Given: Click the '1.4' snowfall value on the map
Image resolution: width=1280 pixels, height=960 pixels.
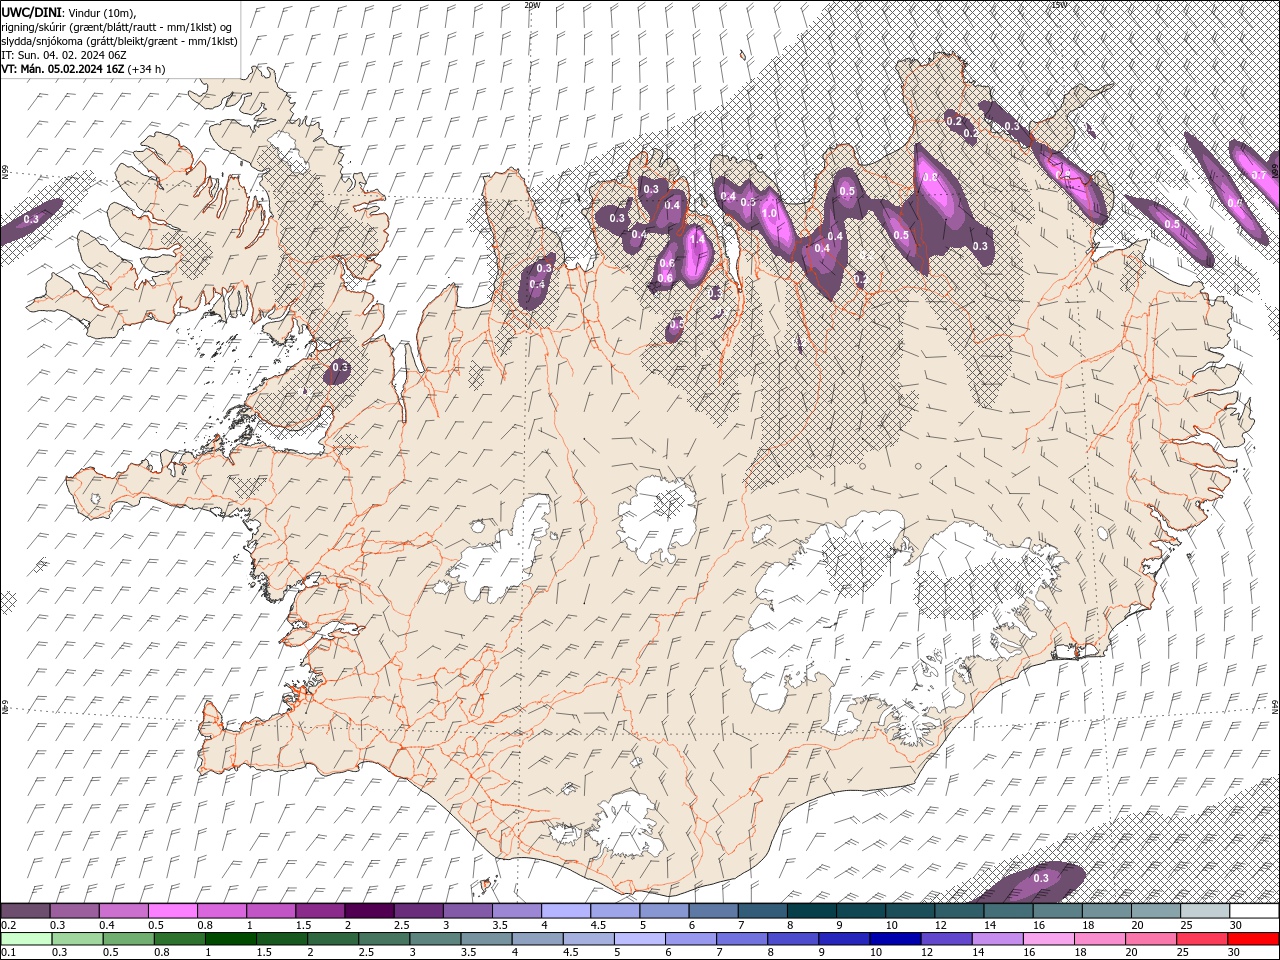Looking at the screenshot, I should pos(697,240).
